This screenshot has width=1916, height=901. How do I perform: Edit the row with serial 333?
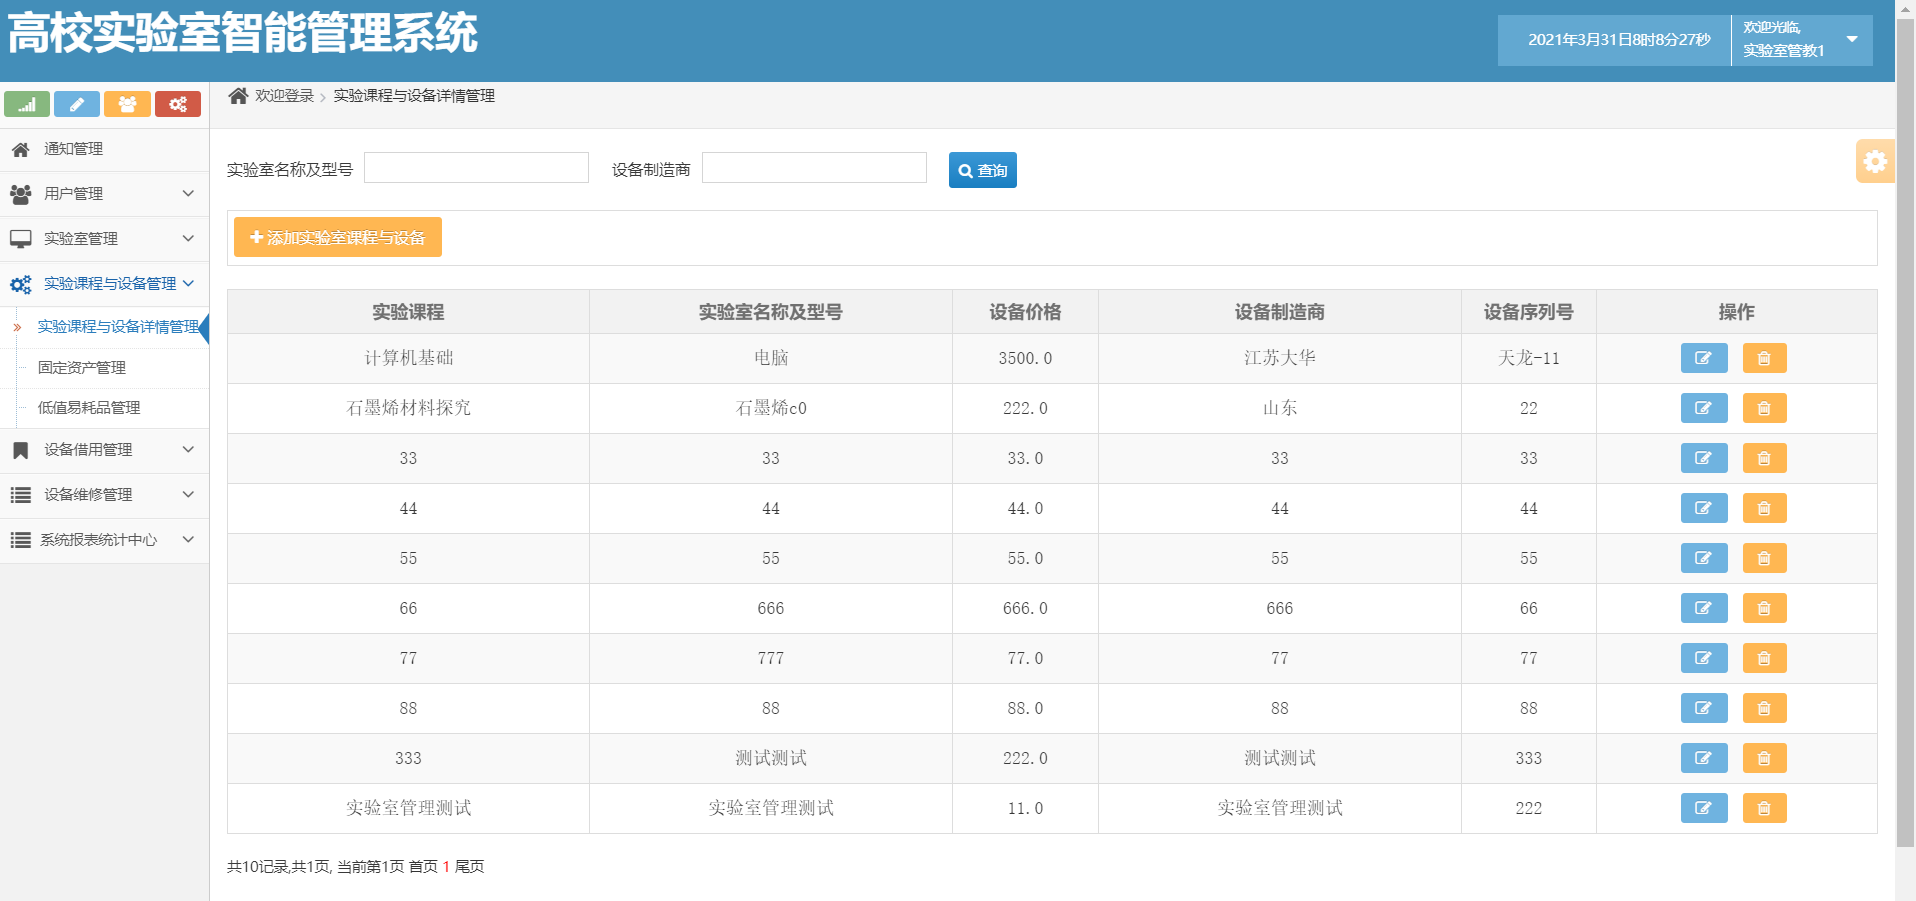click(1704, 758)
